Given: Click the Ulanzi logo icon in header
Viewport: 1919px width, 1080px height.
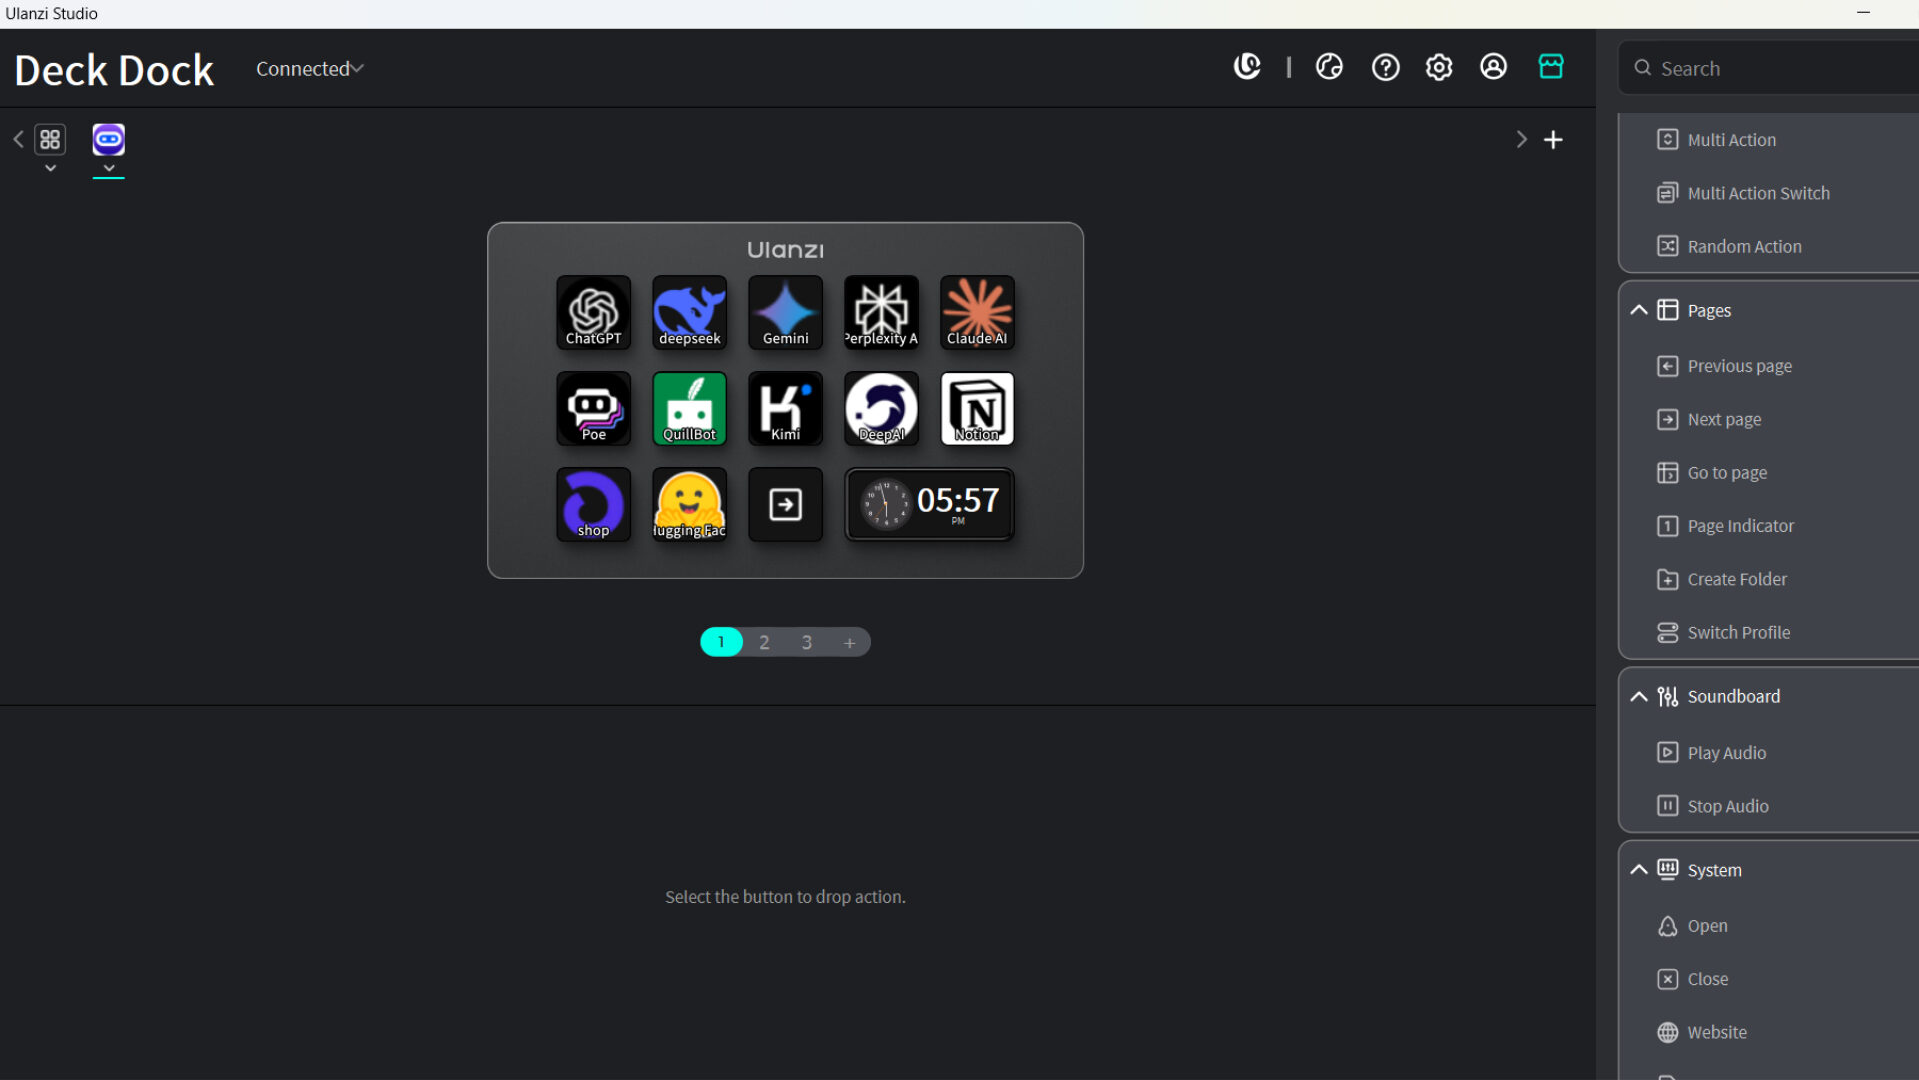Looking at the screenshot, I should (x=1247, y=67).
